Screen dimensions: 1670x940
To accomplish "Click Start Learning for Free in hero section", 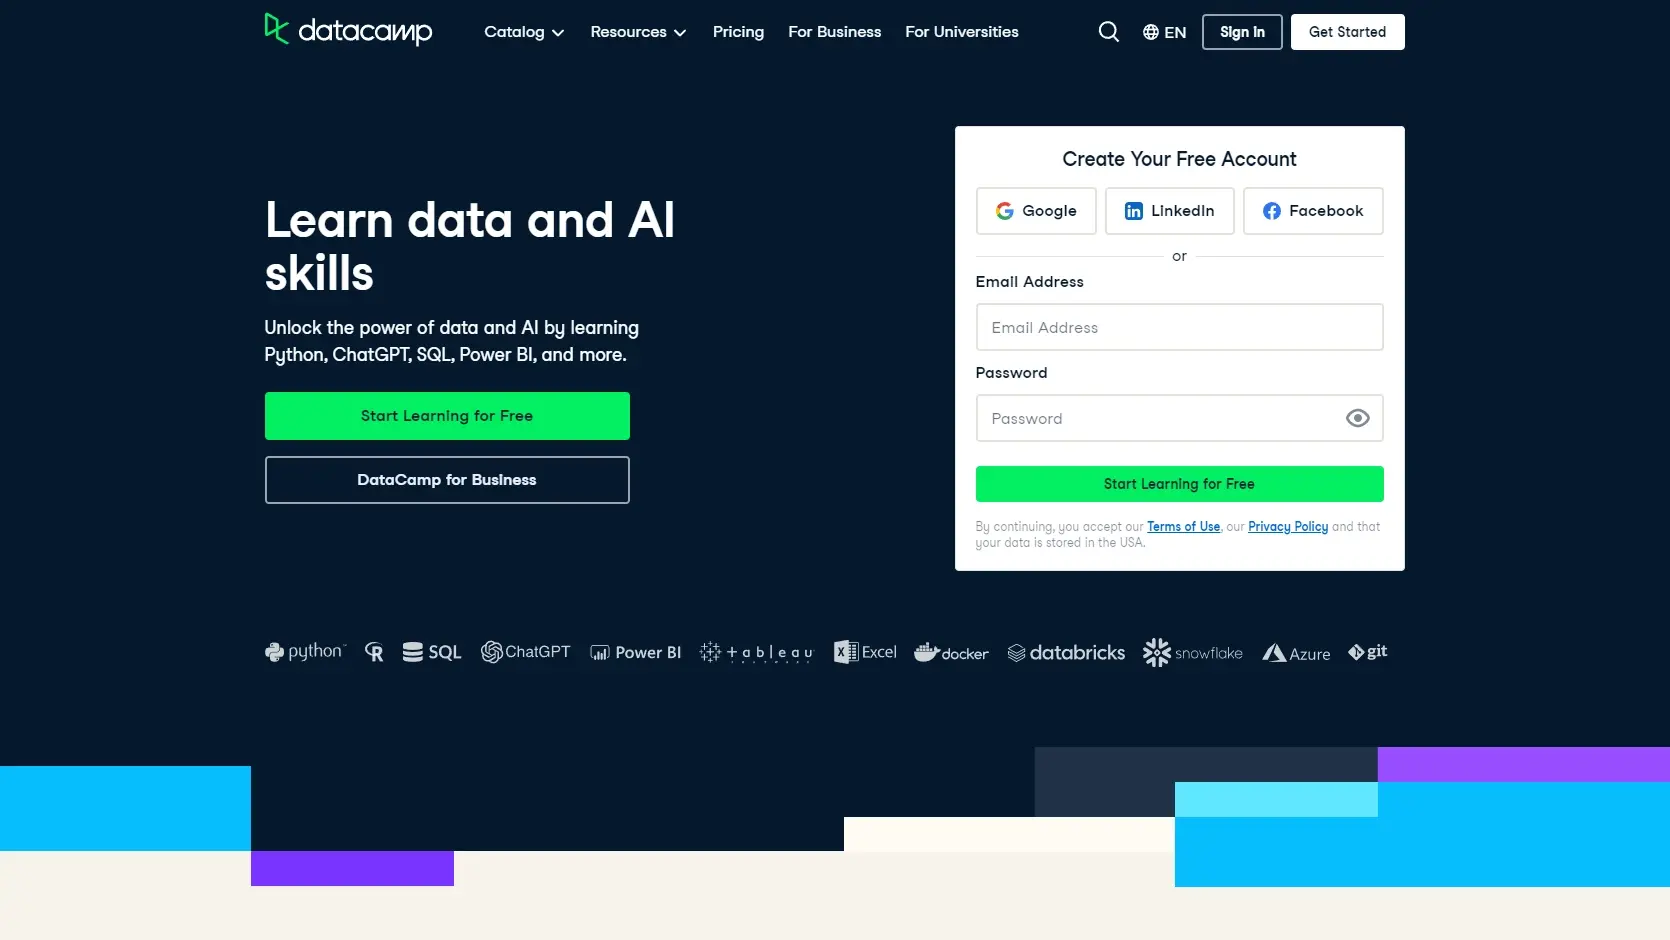I will coord(447,416).
